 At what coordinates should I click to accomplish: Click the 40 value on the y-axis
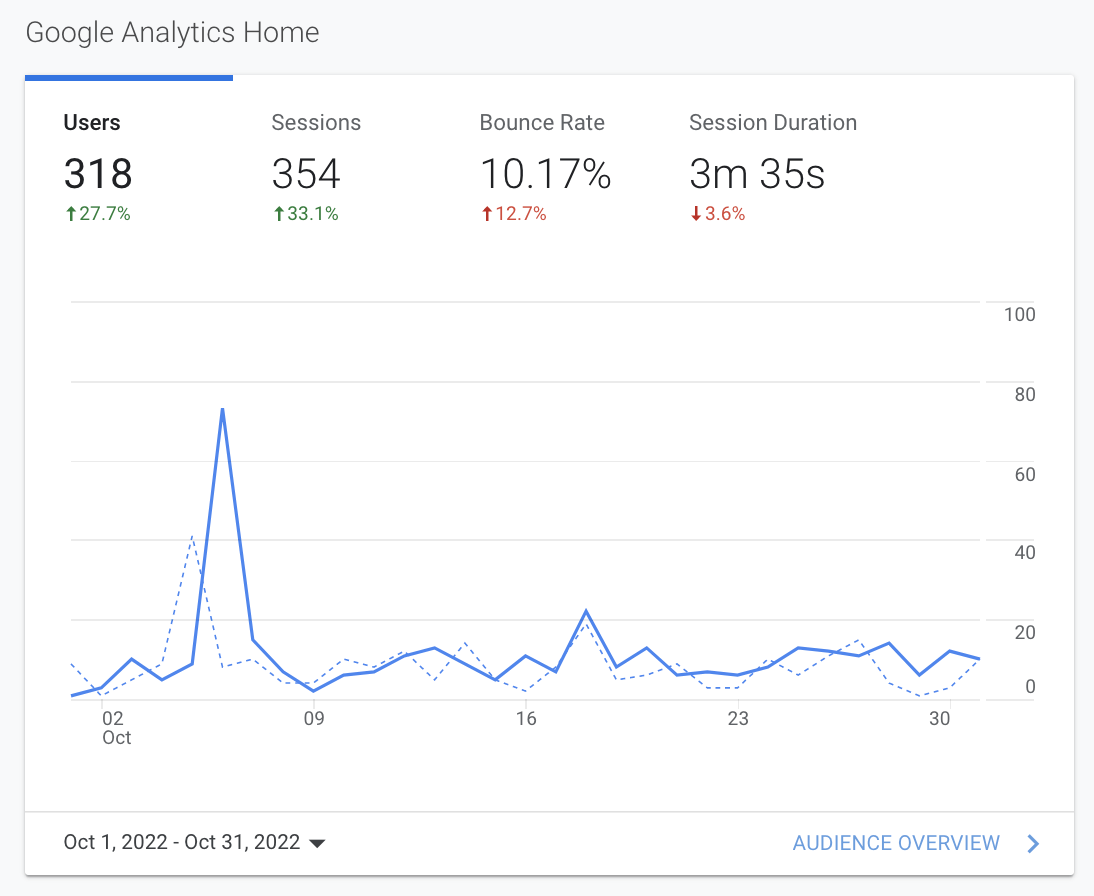tap(1025, 553)
